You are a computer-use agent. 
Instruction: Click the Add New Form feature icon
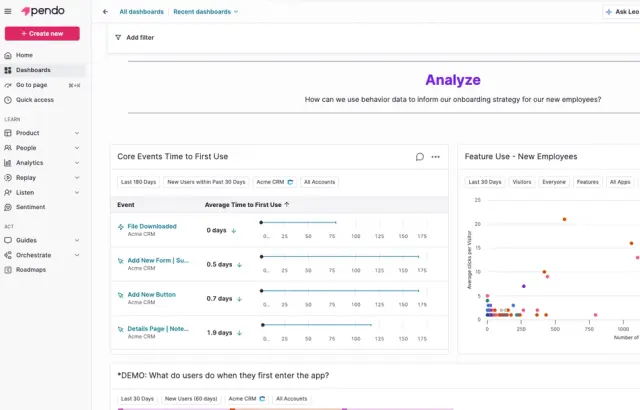[120, 261]
